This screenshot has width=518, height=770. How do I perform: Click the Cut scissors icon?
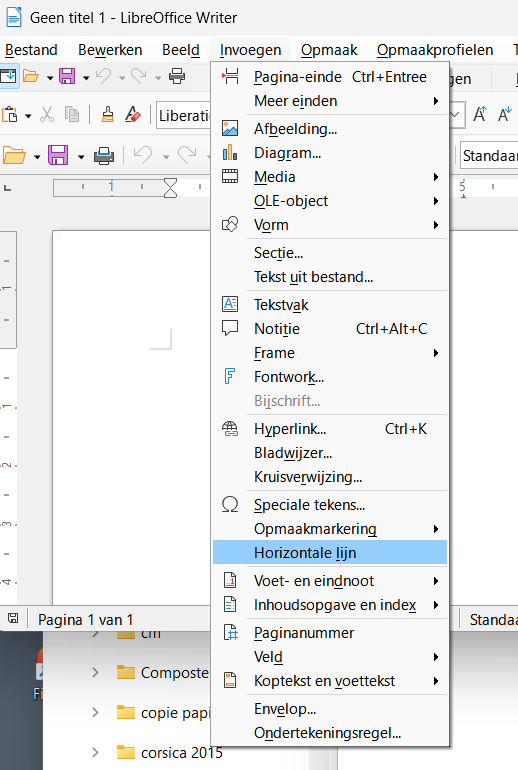47,115
